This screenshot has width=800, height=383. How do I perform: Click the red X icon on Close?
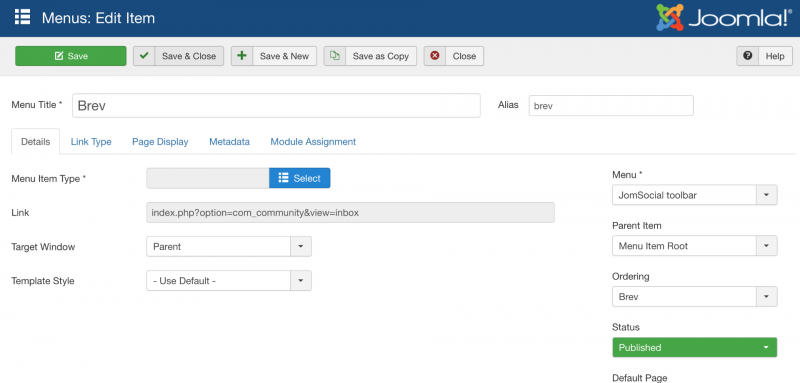[x=435, y=56]
